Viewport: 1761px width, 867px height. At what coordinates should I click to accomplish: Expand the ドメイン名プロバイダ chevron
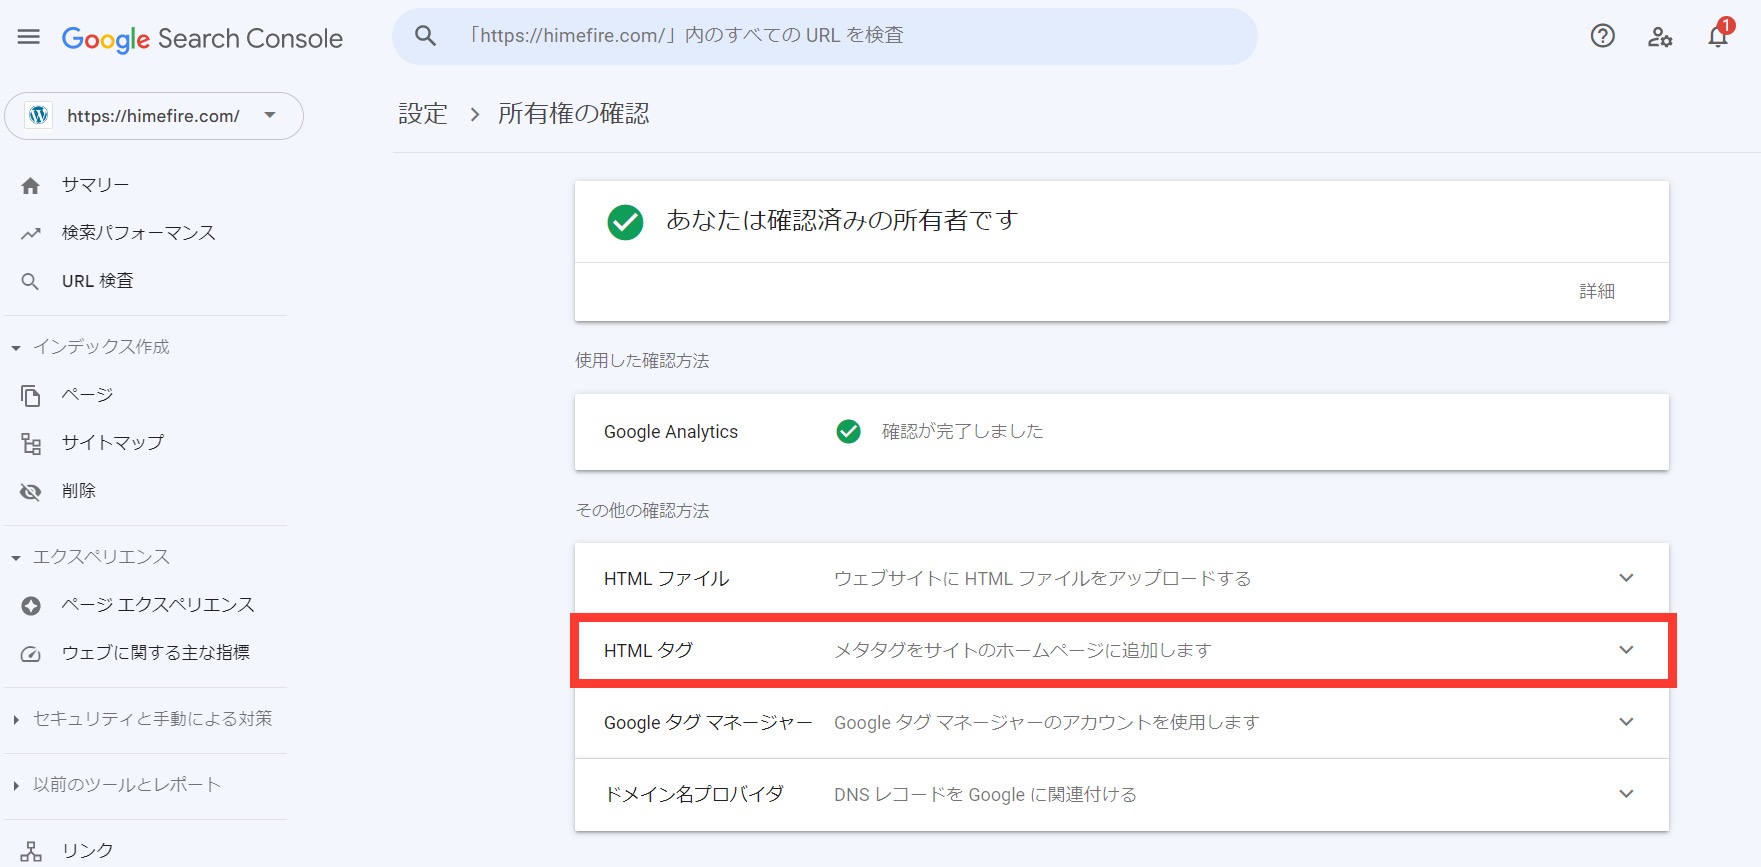tap(1626, 794)
